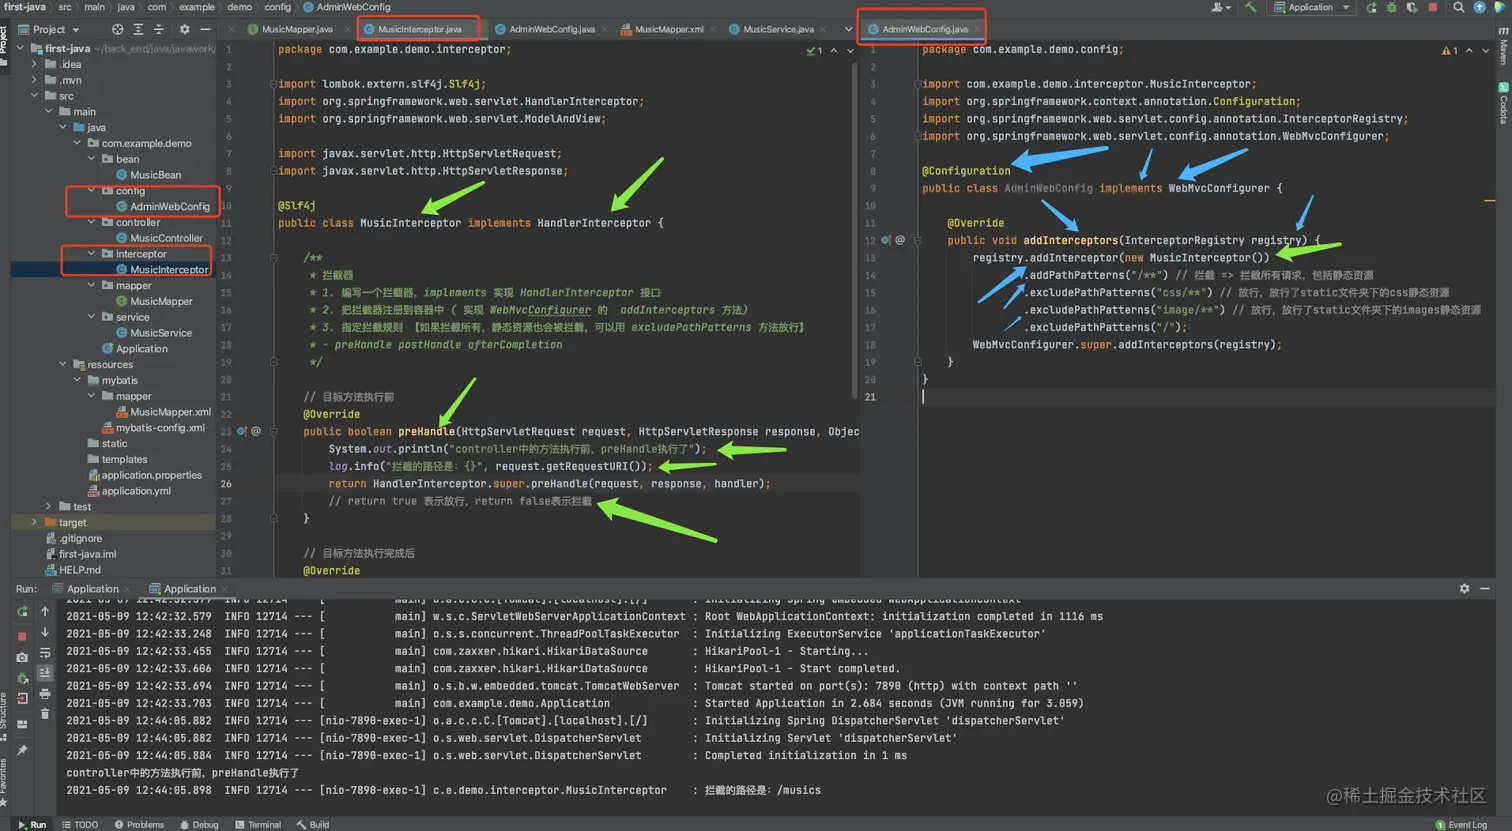
Task: Start debugging with the bug icon
Action: (1391, 7)
